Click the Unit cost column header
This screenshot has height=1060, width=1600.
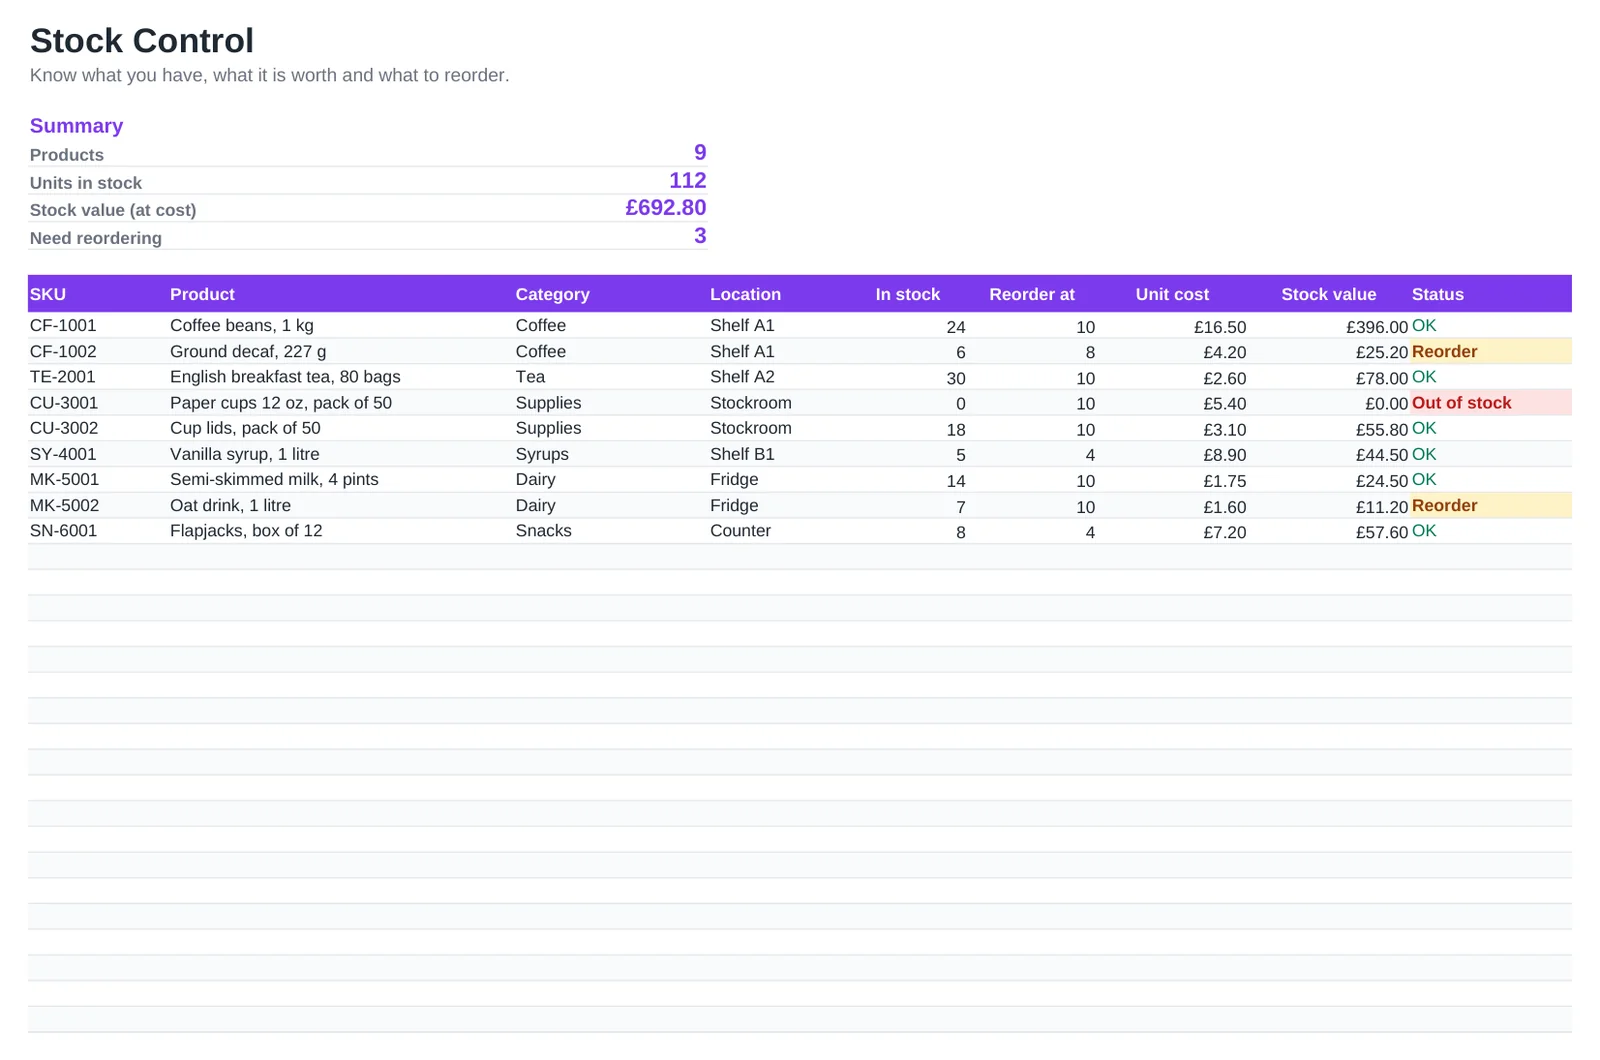coord(1172,294)
